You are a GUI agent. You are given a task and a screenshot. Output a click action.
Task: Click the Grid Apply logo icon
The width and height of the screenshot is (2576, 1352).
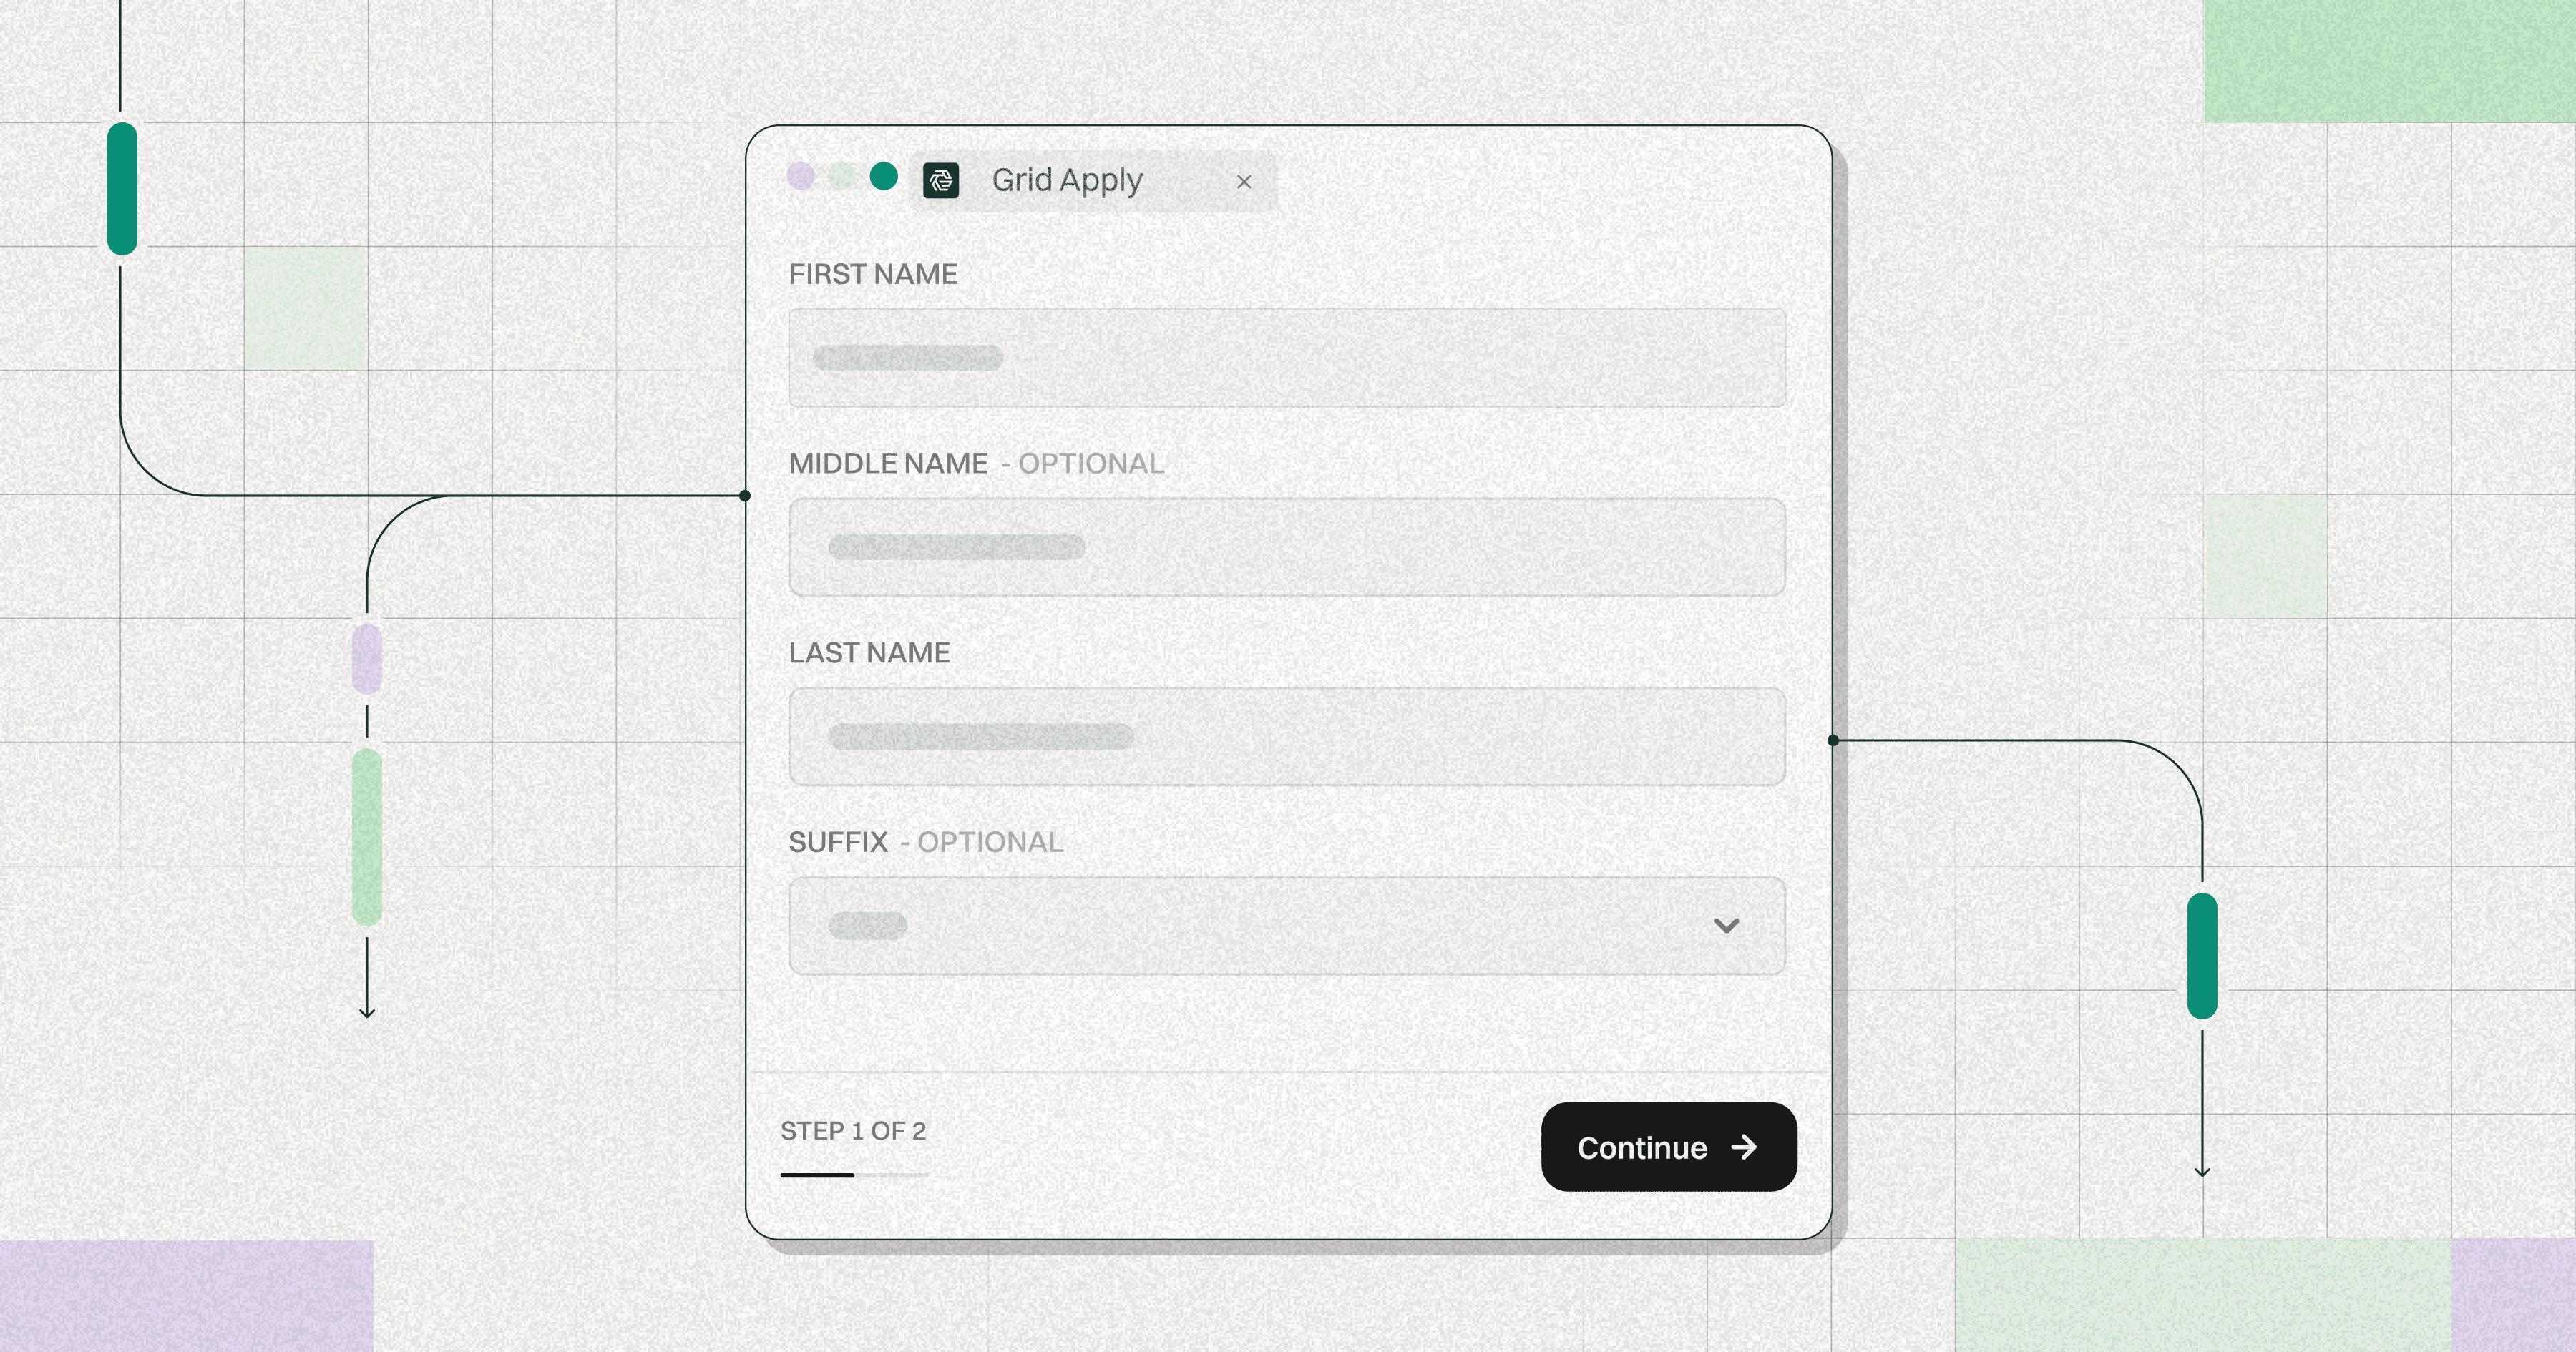940,181
